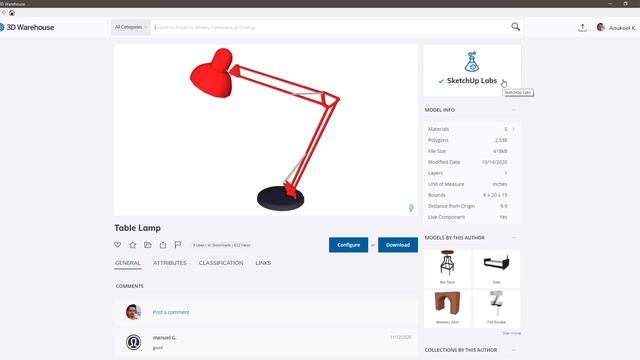
Task: Open the All Categories dropdown
Action: coord(131,27)
